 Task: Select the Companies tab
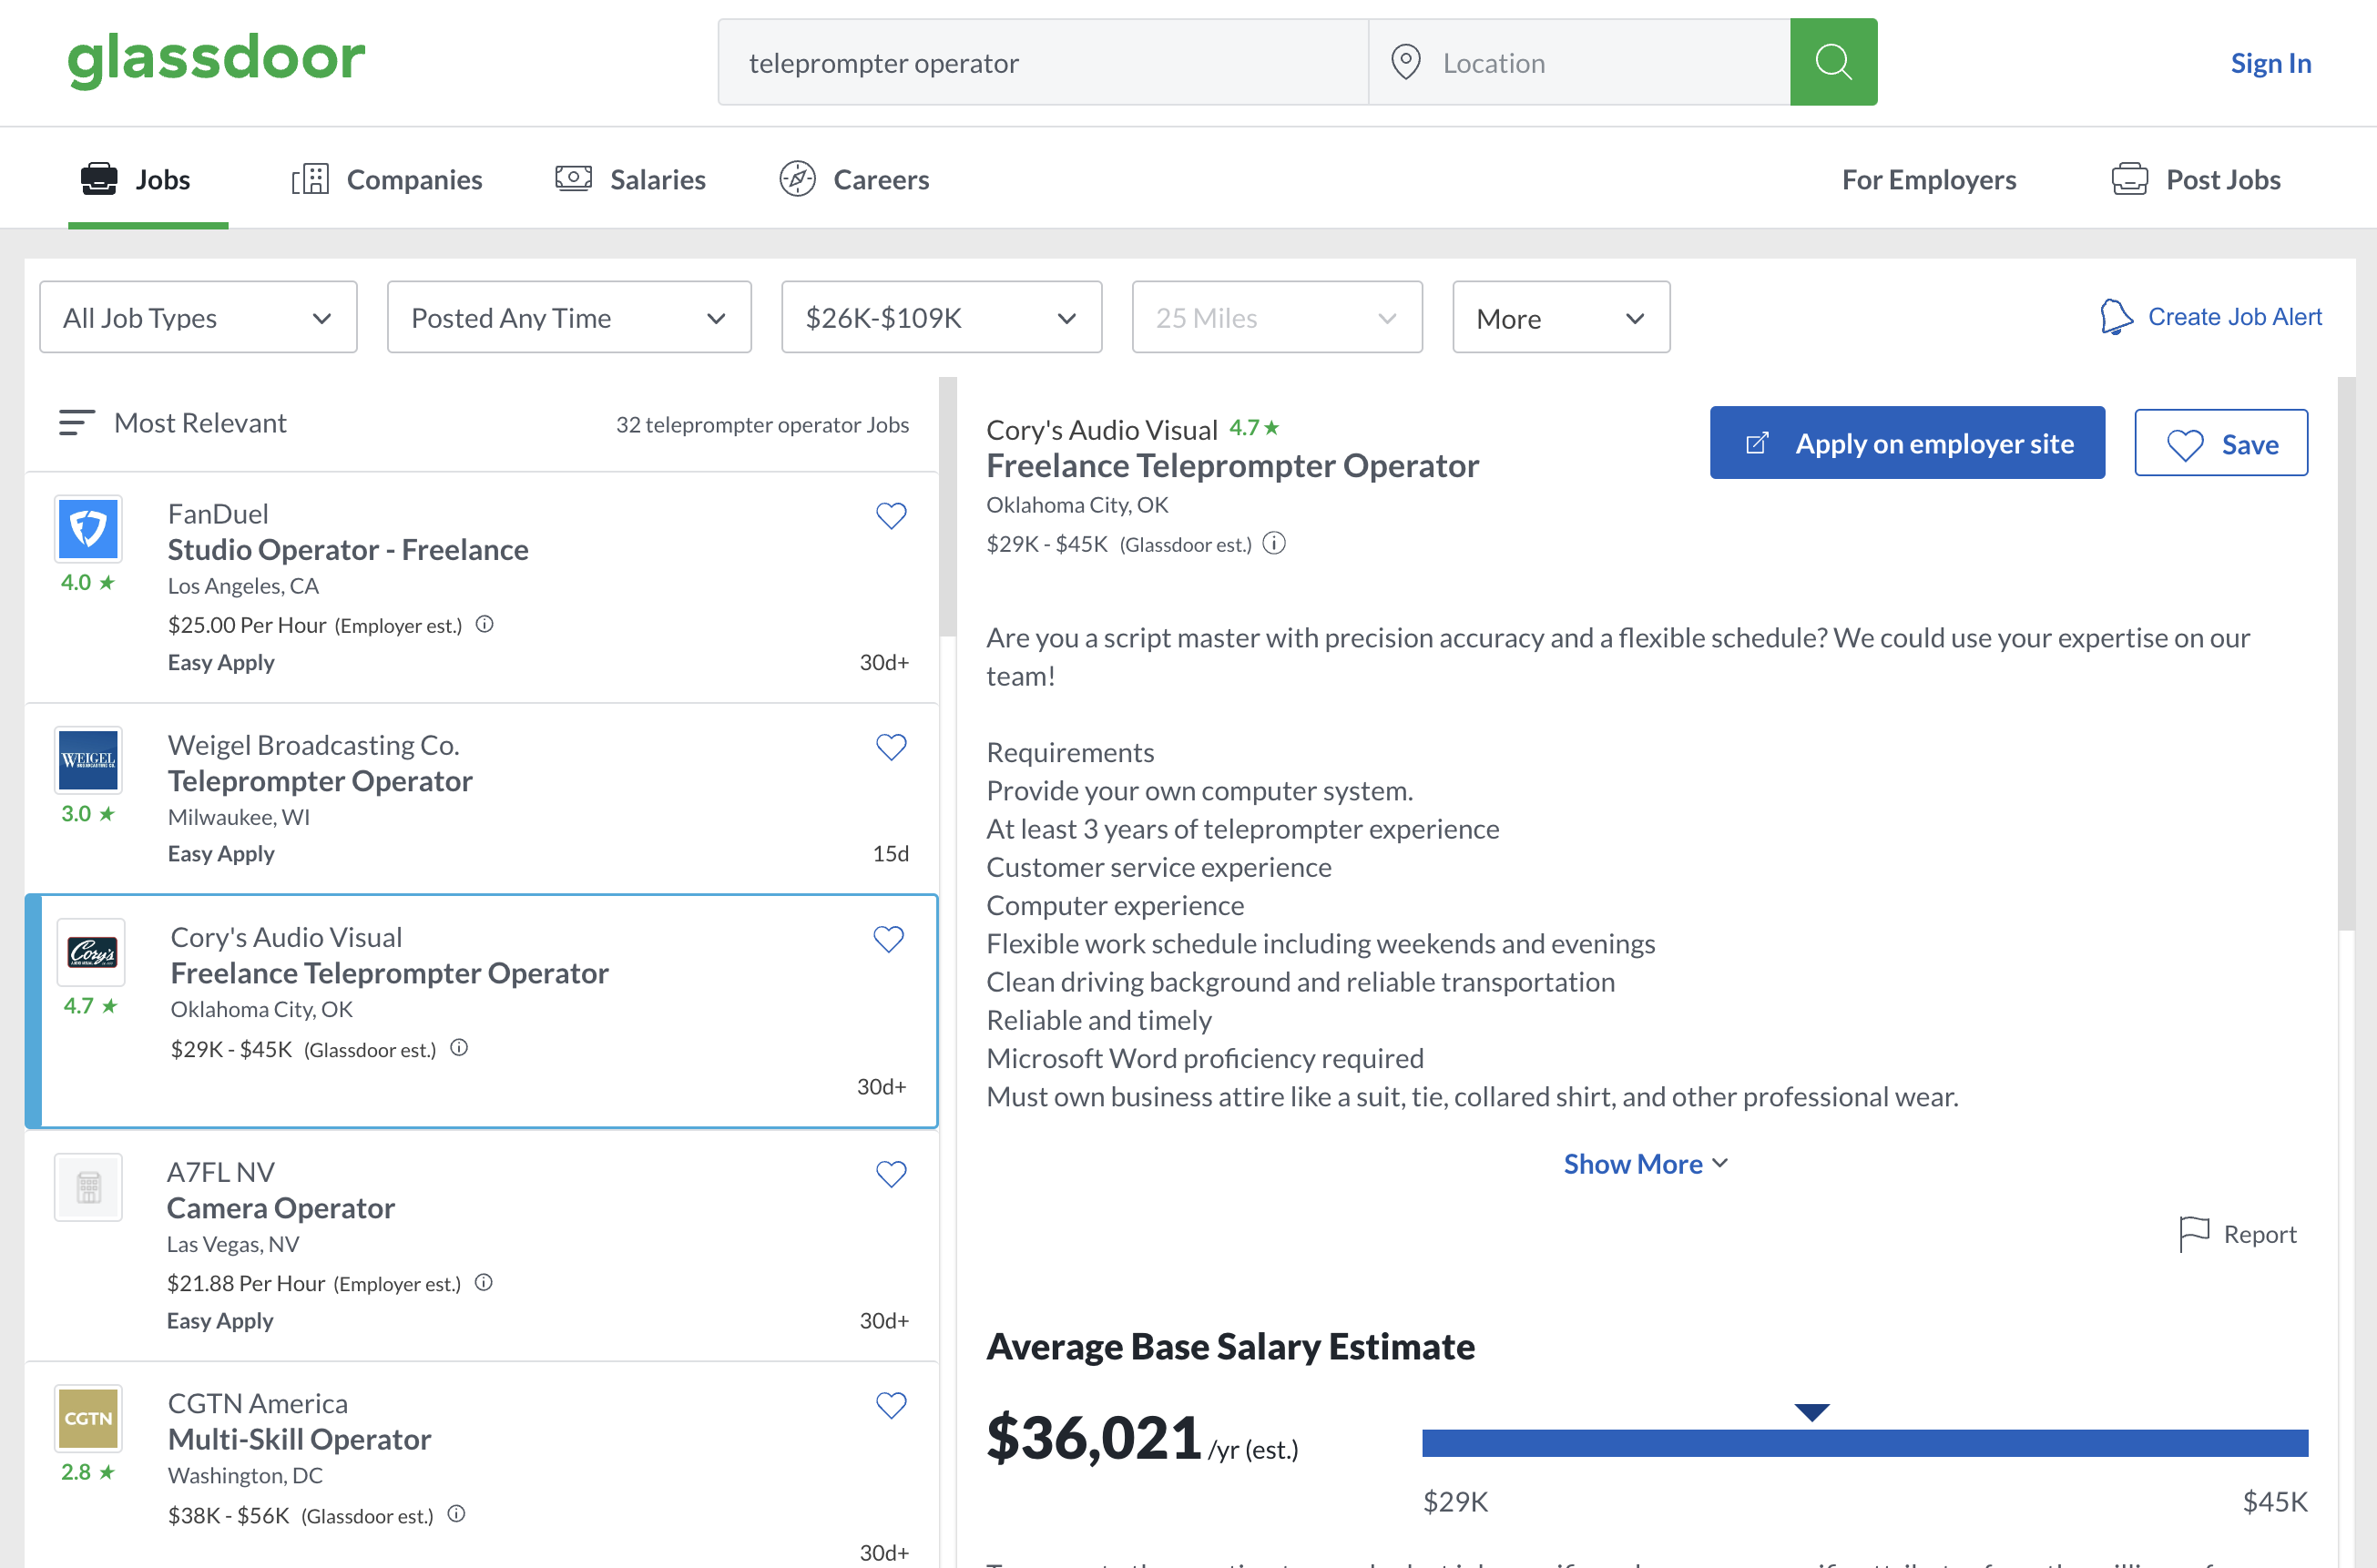(x=387, y=179)
